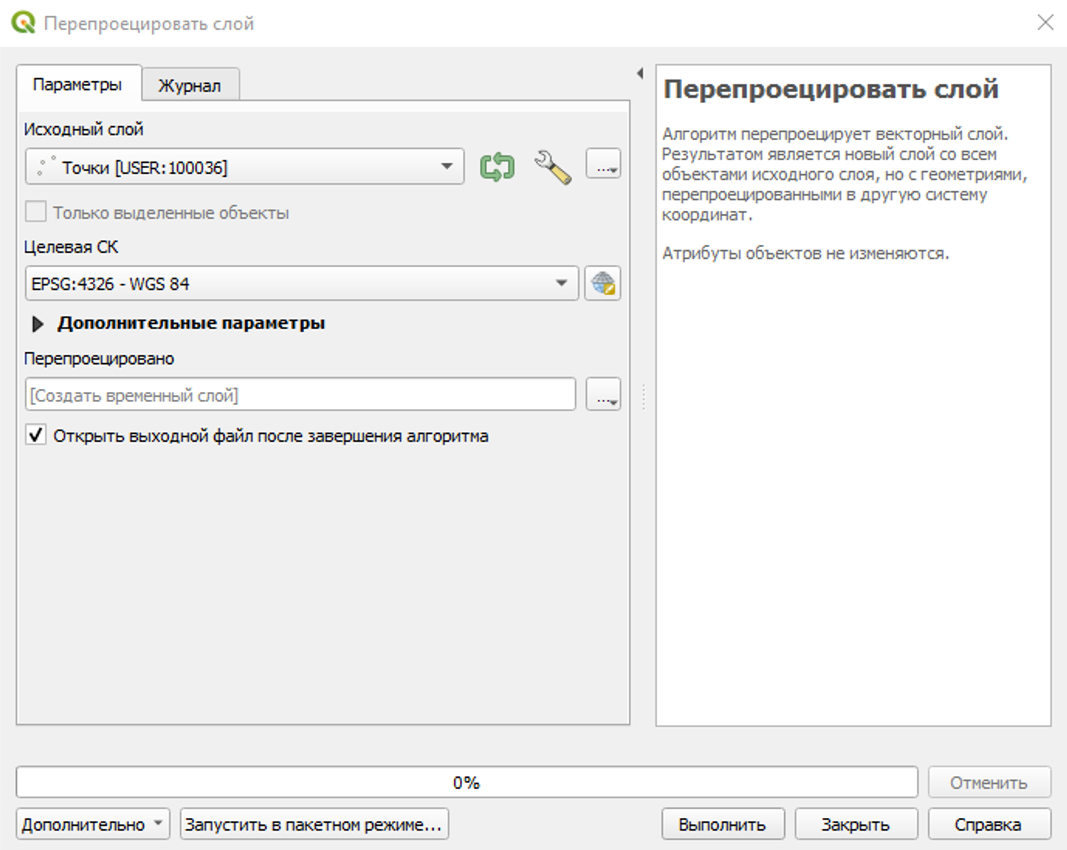Select the 'Параметры' tab
The image size is (1067, 850).
pos(78,85)
